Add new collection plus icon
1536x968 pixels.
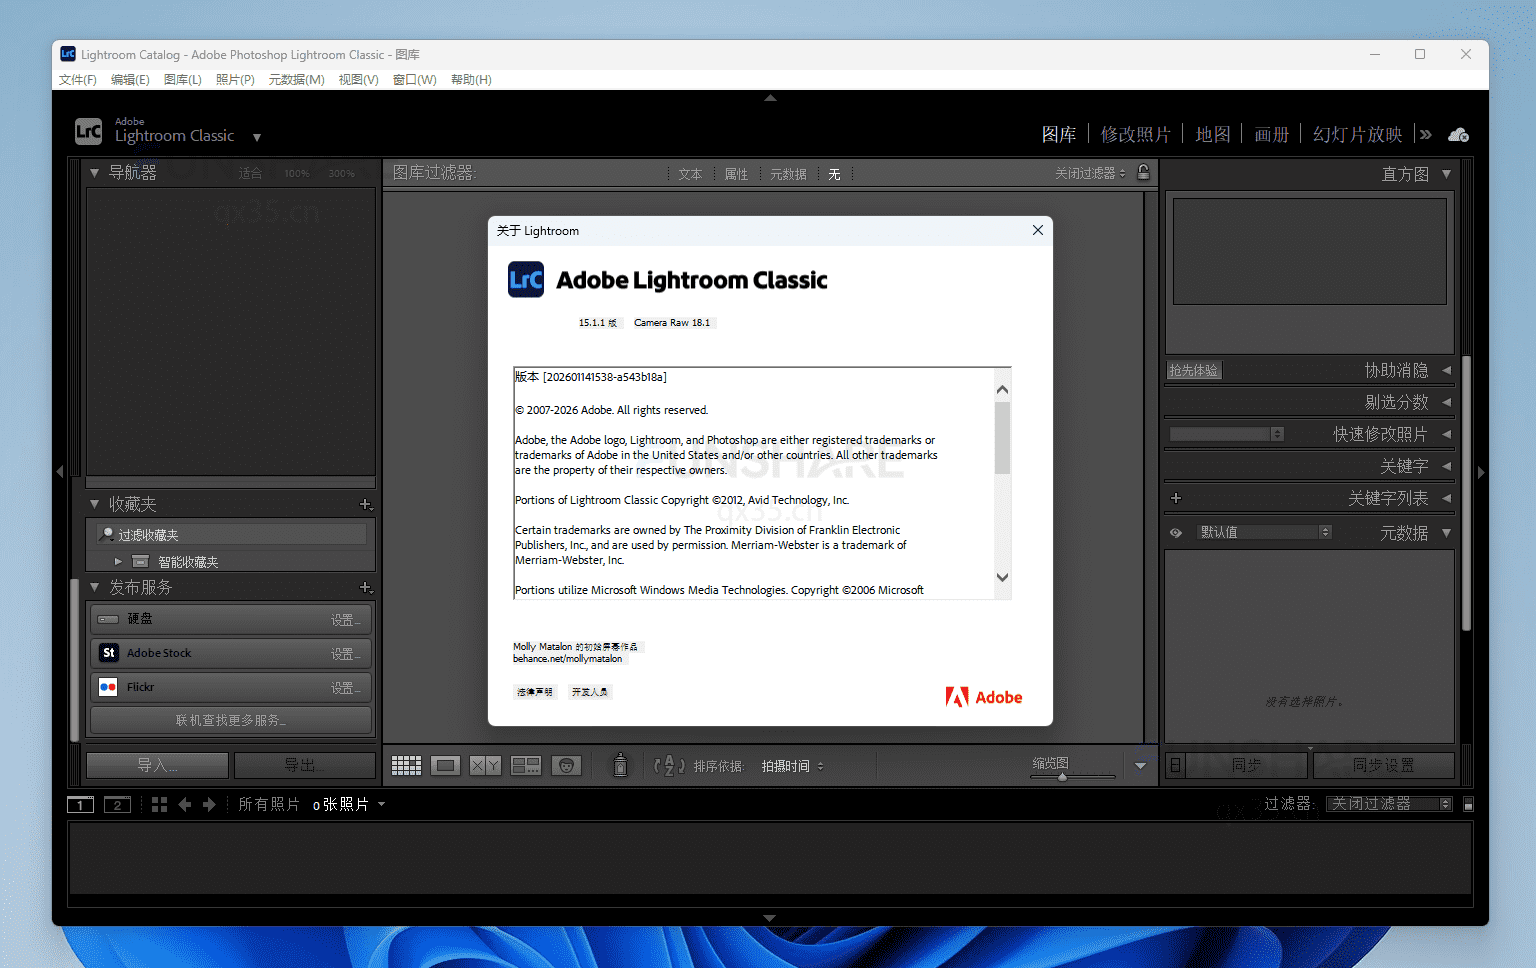point(366,505)
